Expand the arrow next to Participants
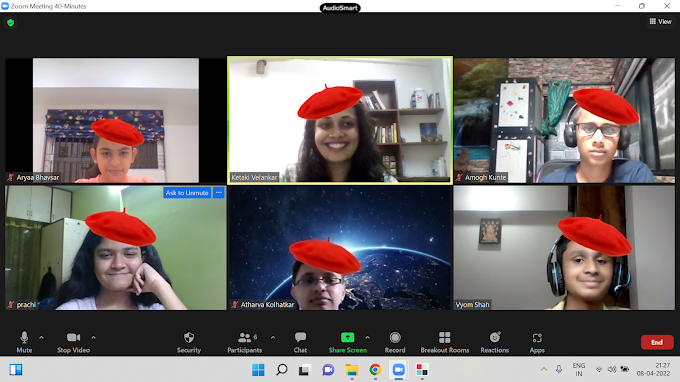 click(x=273, y=337)
